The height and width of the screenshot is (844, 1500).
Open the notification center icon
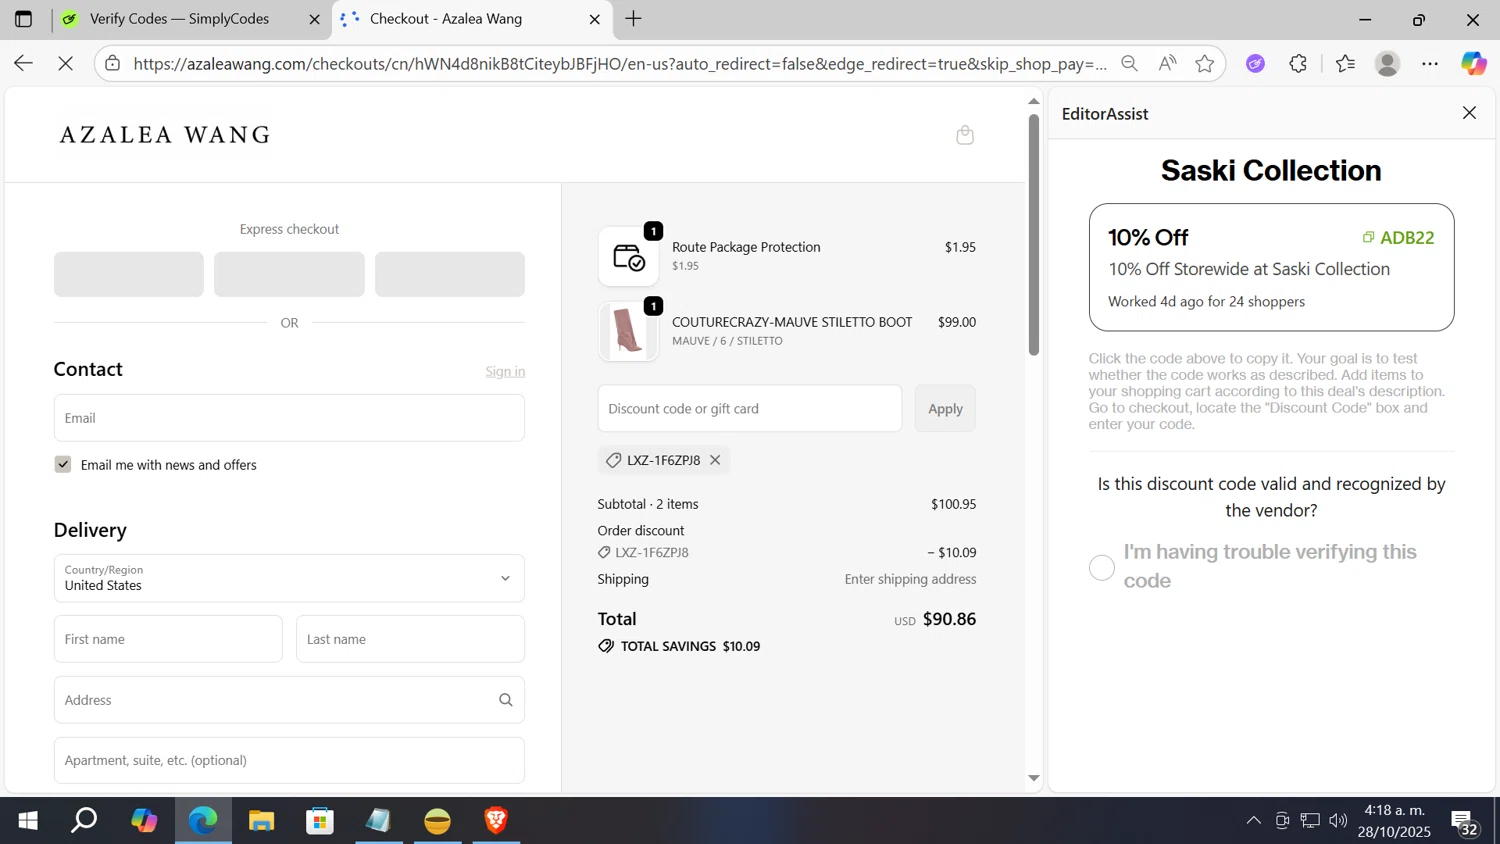(1465, 823)
